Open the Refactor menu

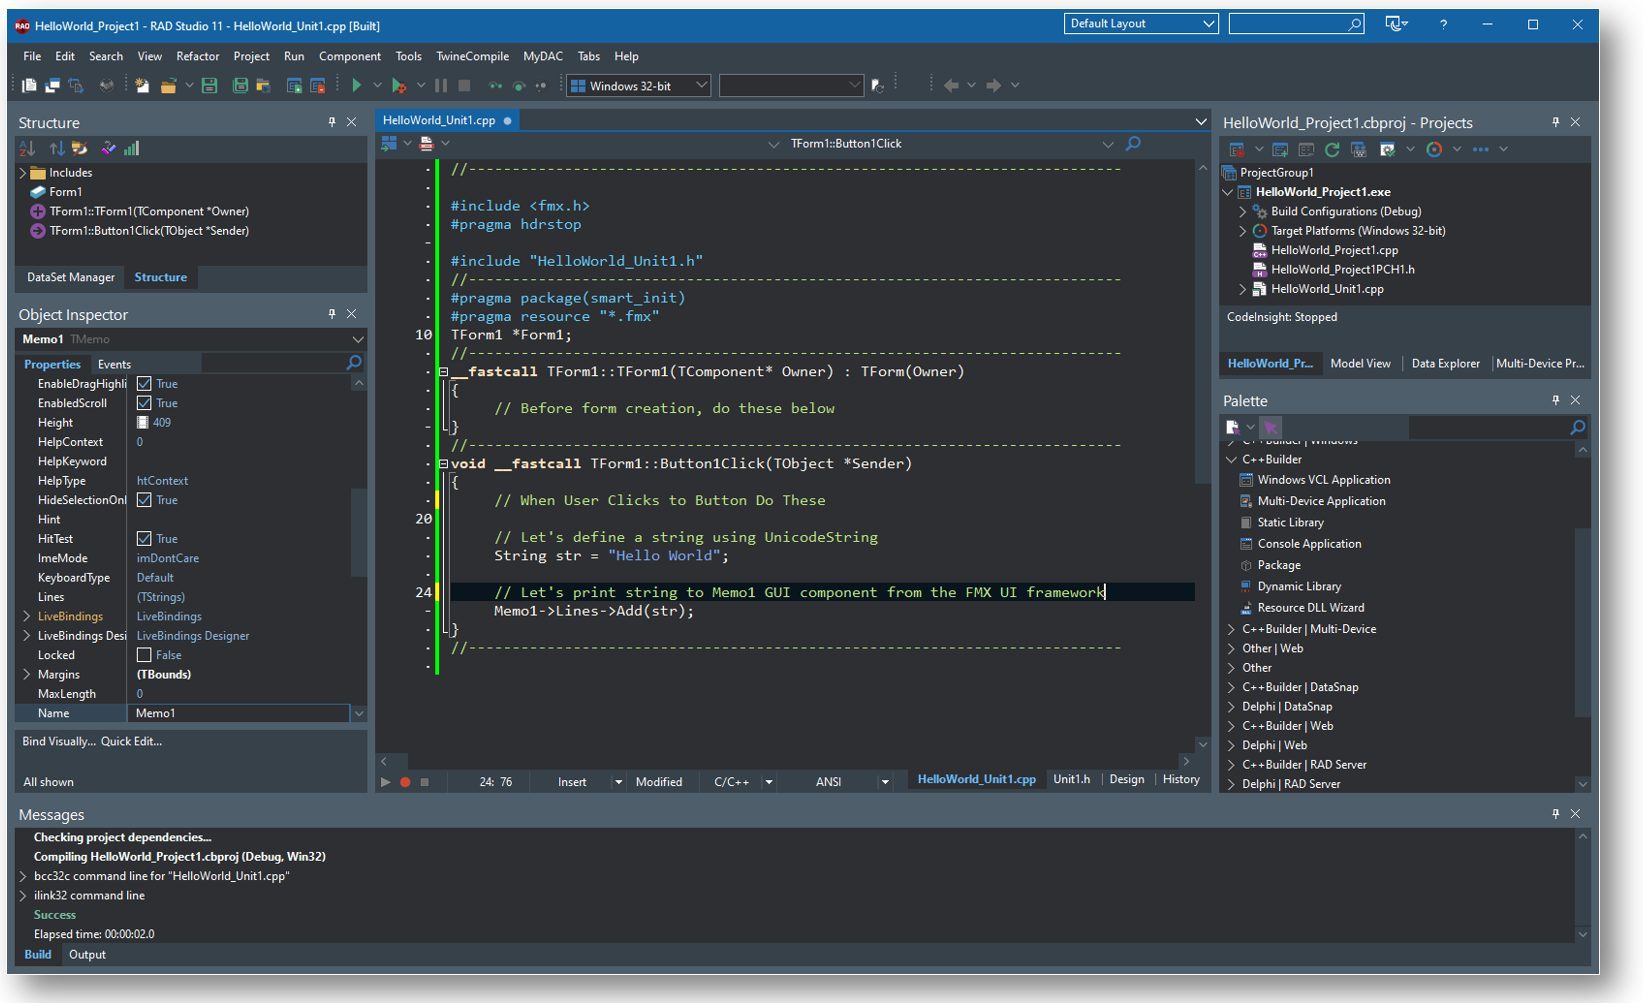198,56
